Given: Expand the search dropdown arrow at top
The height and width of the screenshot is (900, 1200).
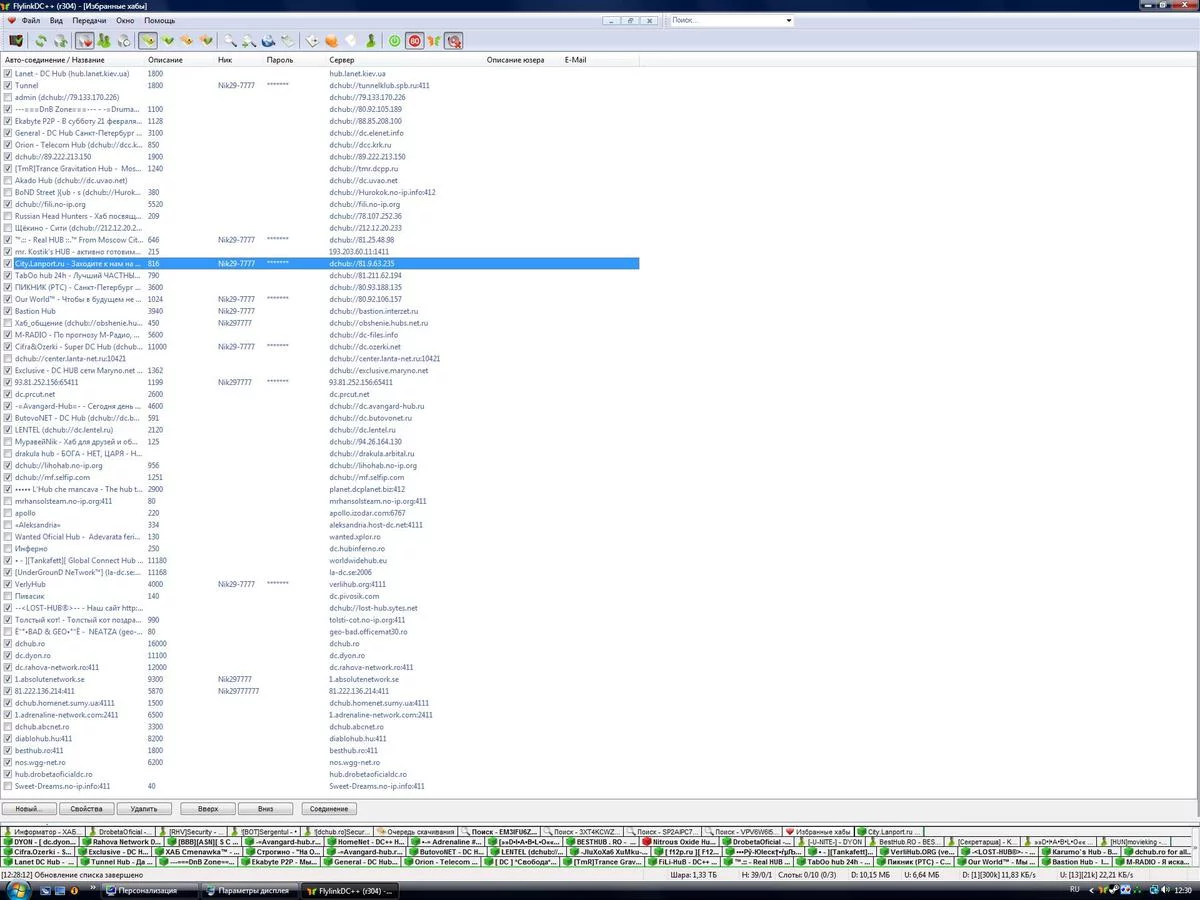Looking at the screenshot, I should coord(788,20).
